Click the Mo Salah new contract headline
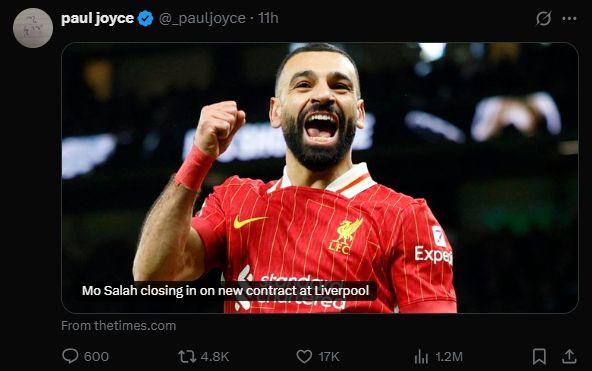 pos(225,291)
